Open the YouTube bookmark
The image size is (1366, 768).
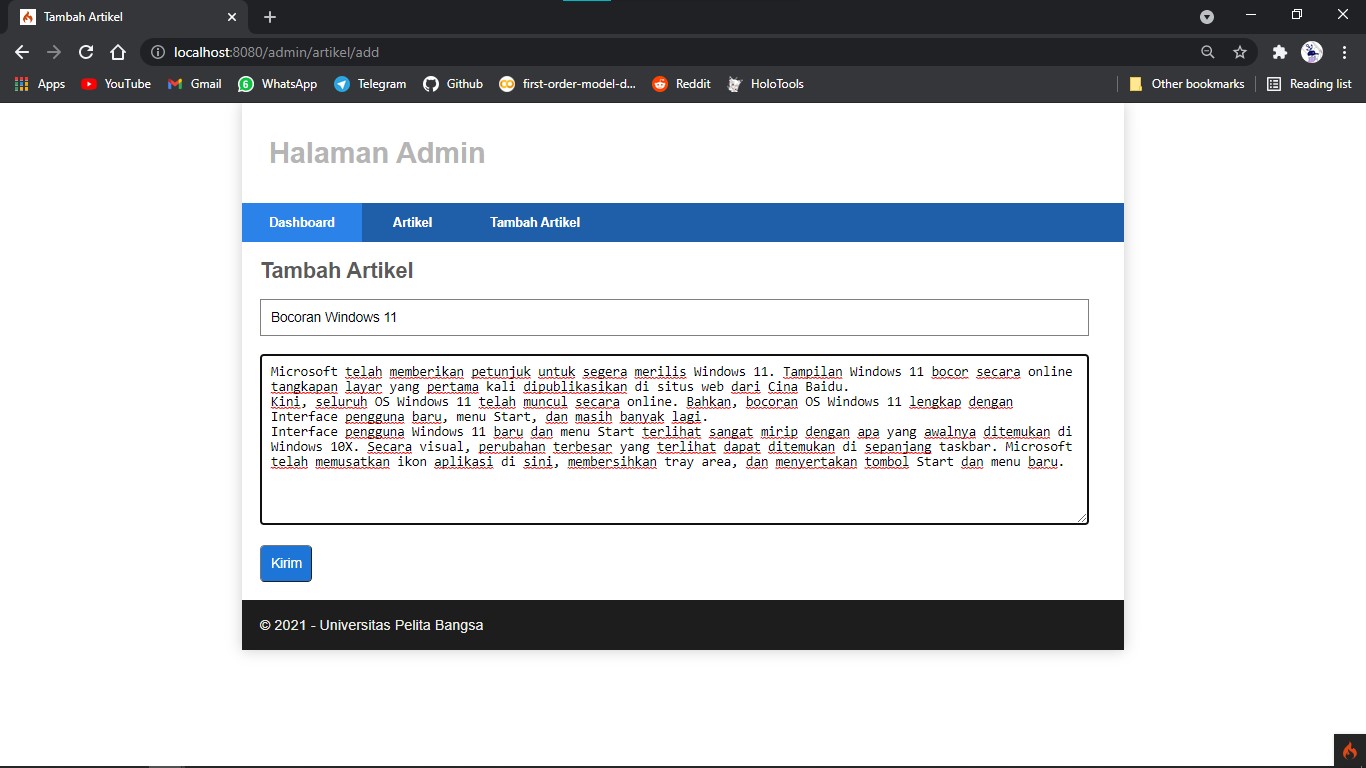point(116,84)
